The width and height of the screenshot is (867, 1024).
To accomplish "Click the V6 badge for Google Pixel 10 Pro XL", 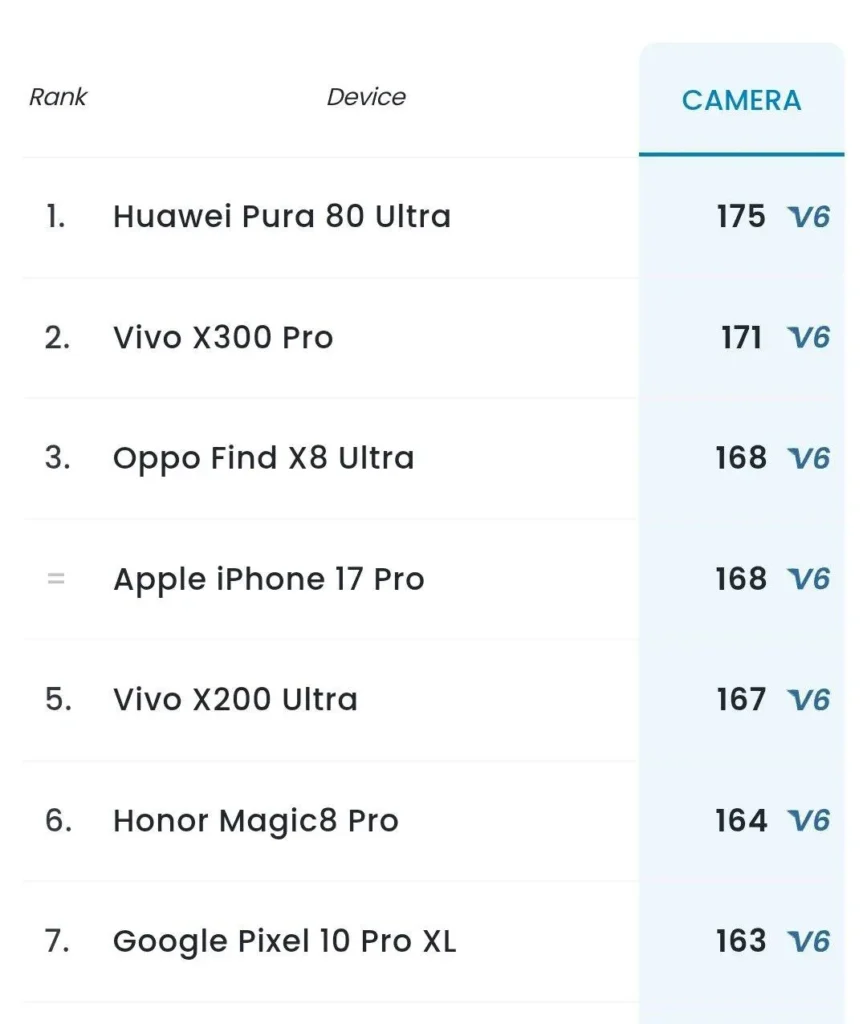I will pyautogui.click(x=809, y=941).
